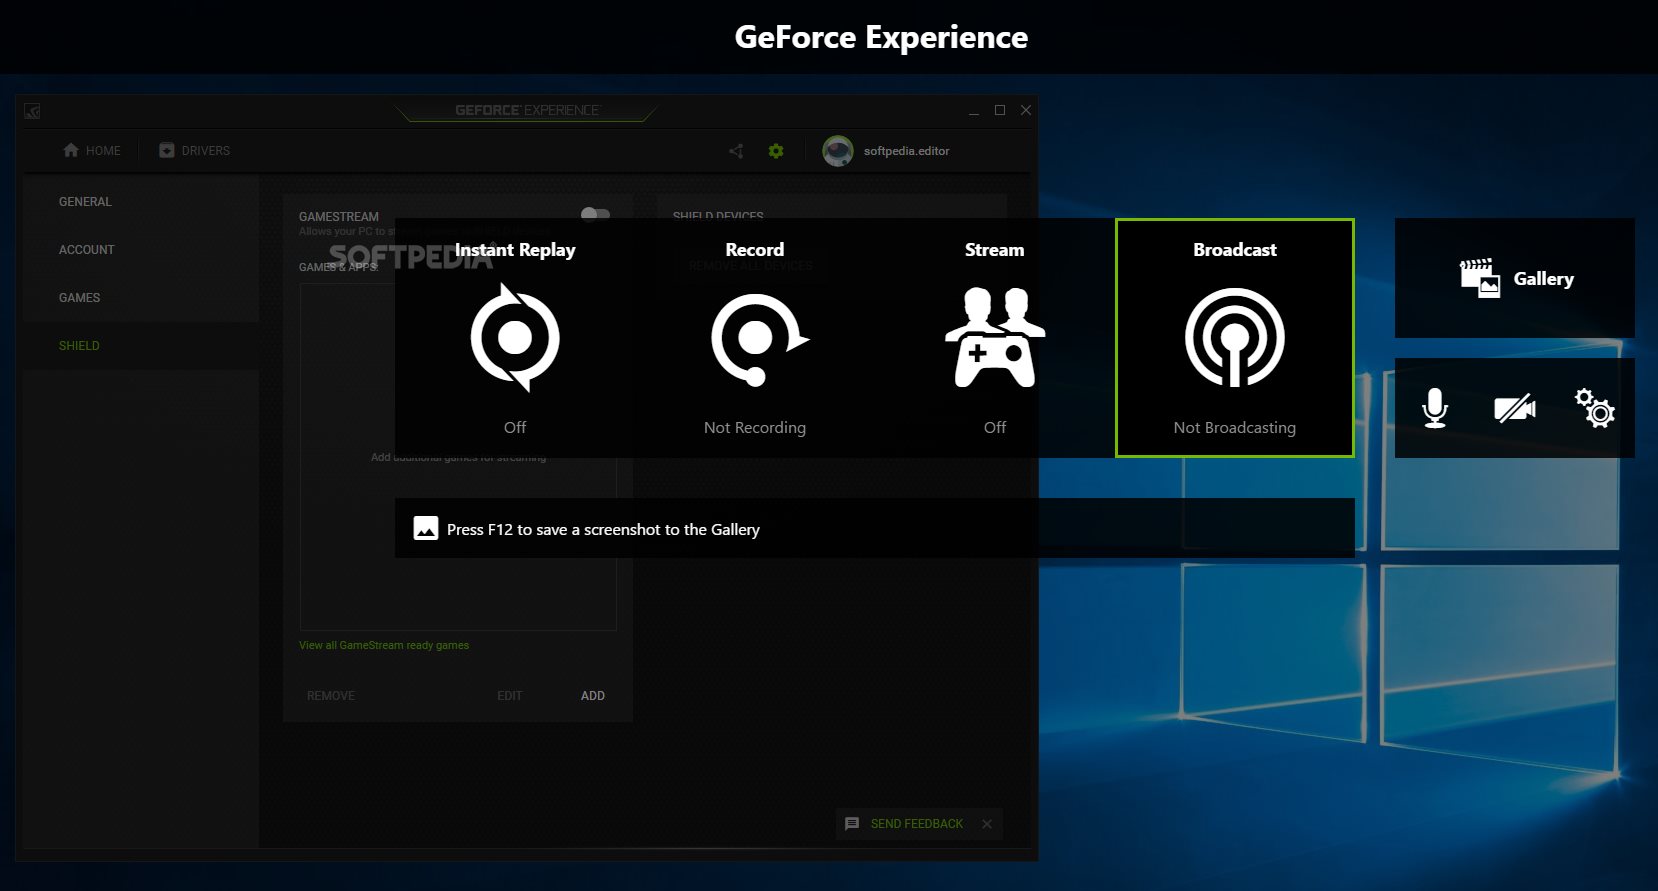The width and height of the screenshot is (1658, 891).
Task: Select SHIELD in settings sidebar
Action: tap(79, 346)
